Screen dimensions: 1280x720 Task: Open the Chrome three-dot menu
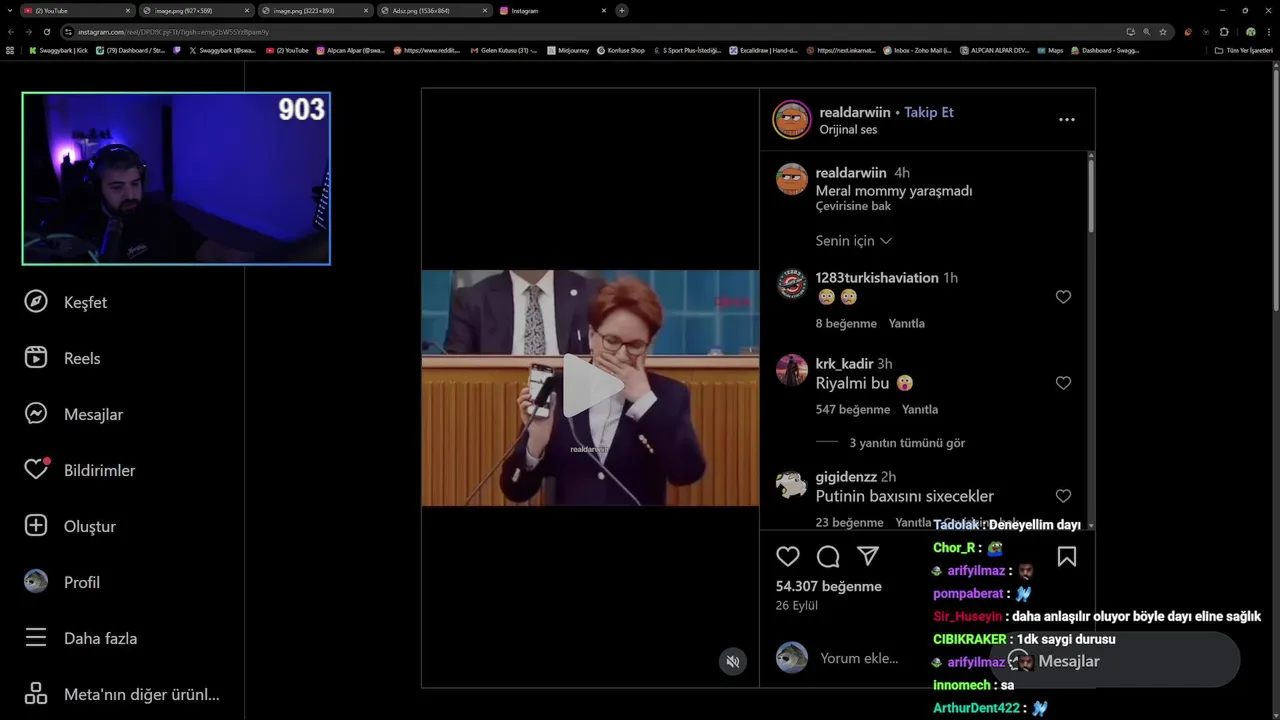pos(1268,32)
